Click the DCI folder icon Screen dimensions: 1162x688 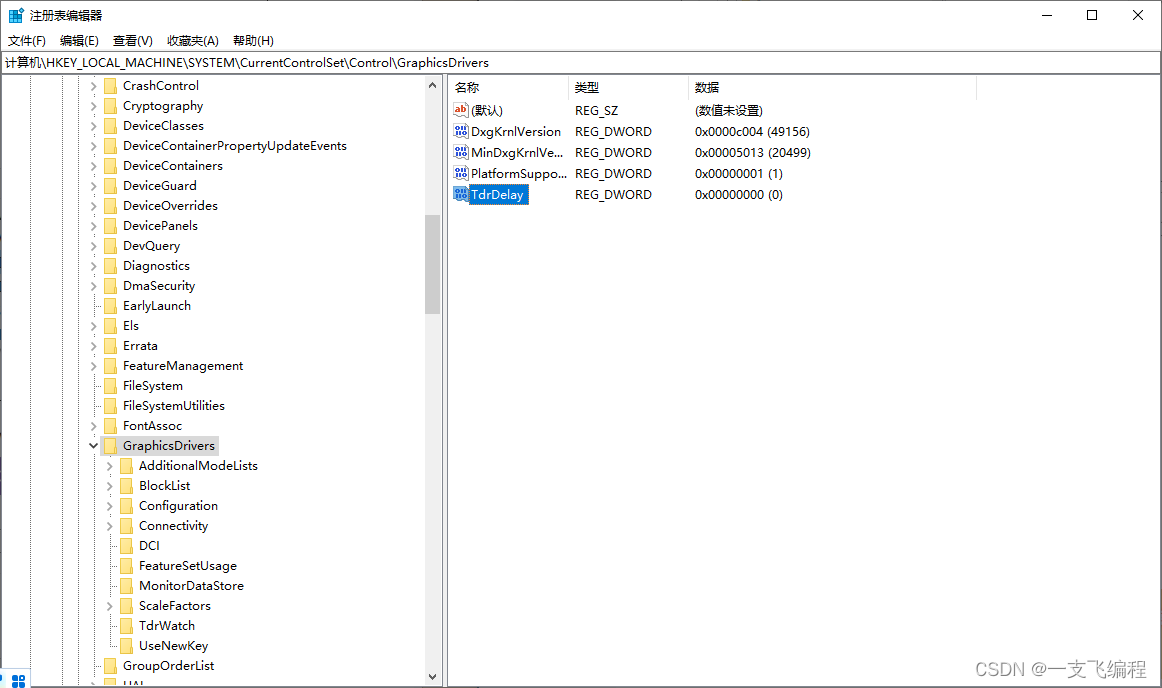tap(127, 546)
